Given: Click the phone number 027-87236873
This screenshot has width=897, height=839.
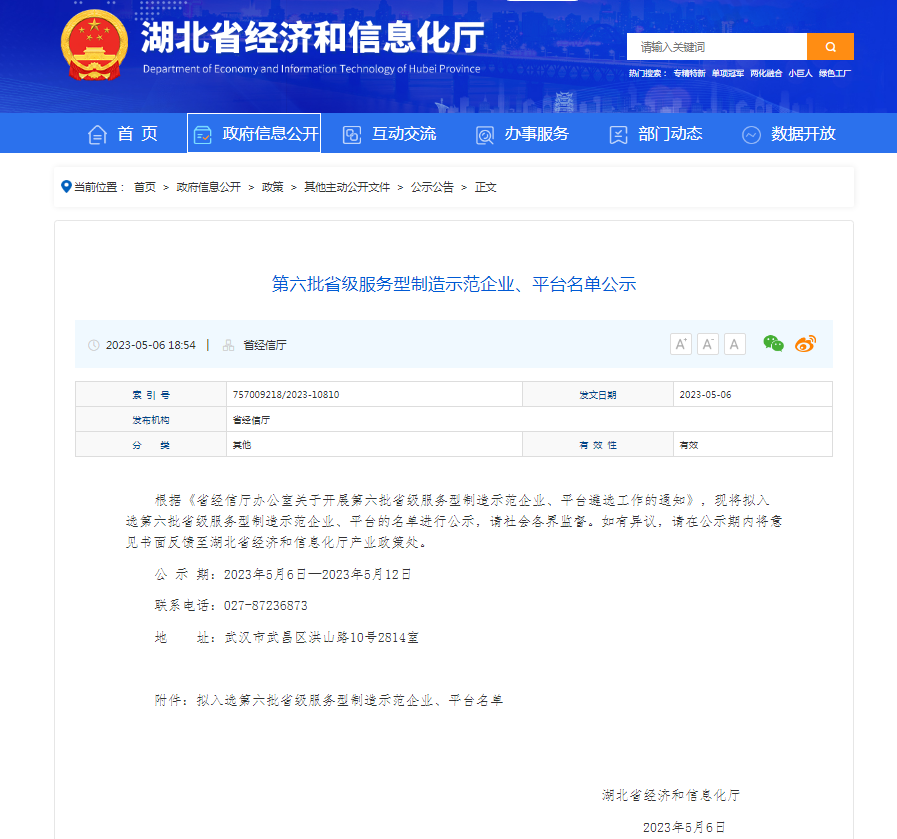Looking at the screenshot, I should [265, 606].
